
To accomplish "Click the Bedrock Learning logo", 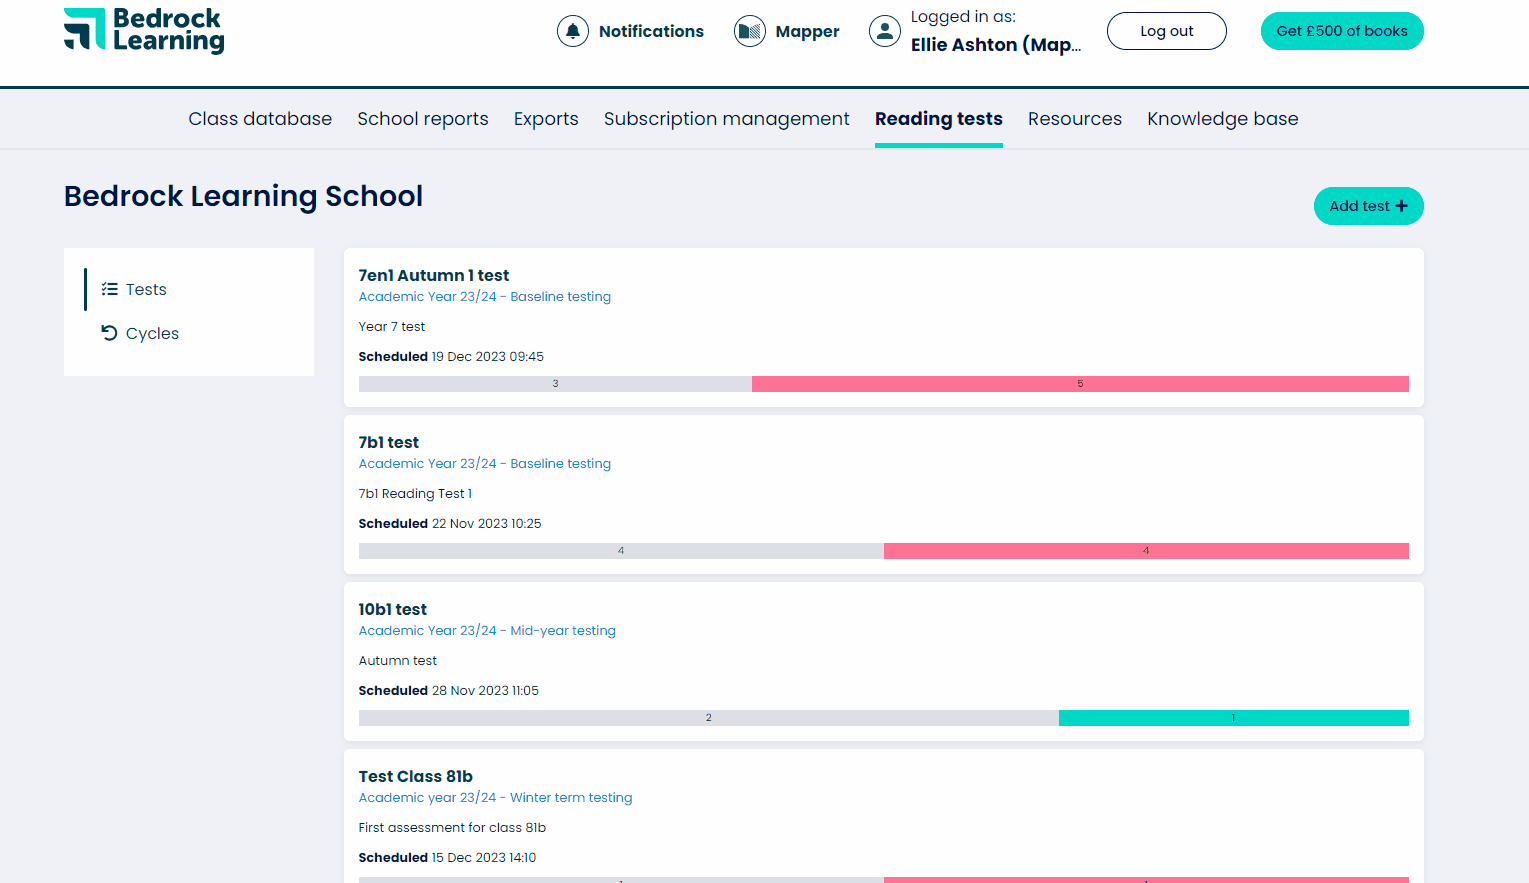I will [144, 30].
